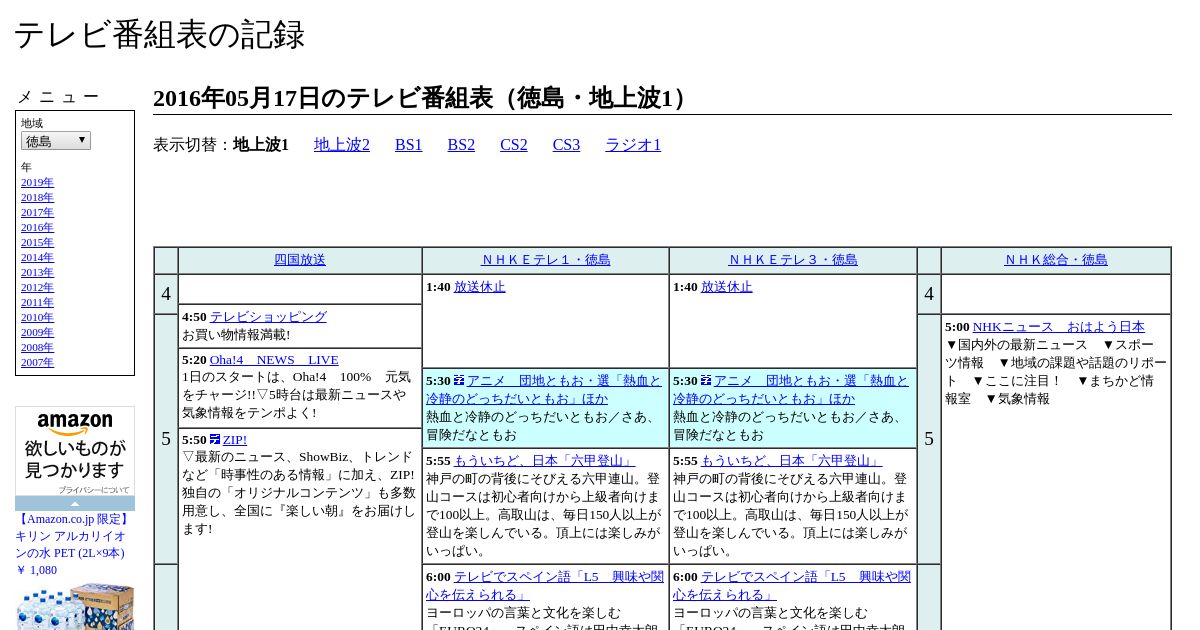Open もういちど、日本「六甲登山」 in NHK Eテレ1
This screenshot has width=1200, height=630.
[x=545, y=461]
